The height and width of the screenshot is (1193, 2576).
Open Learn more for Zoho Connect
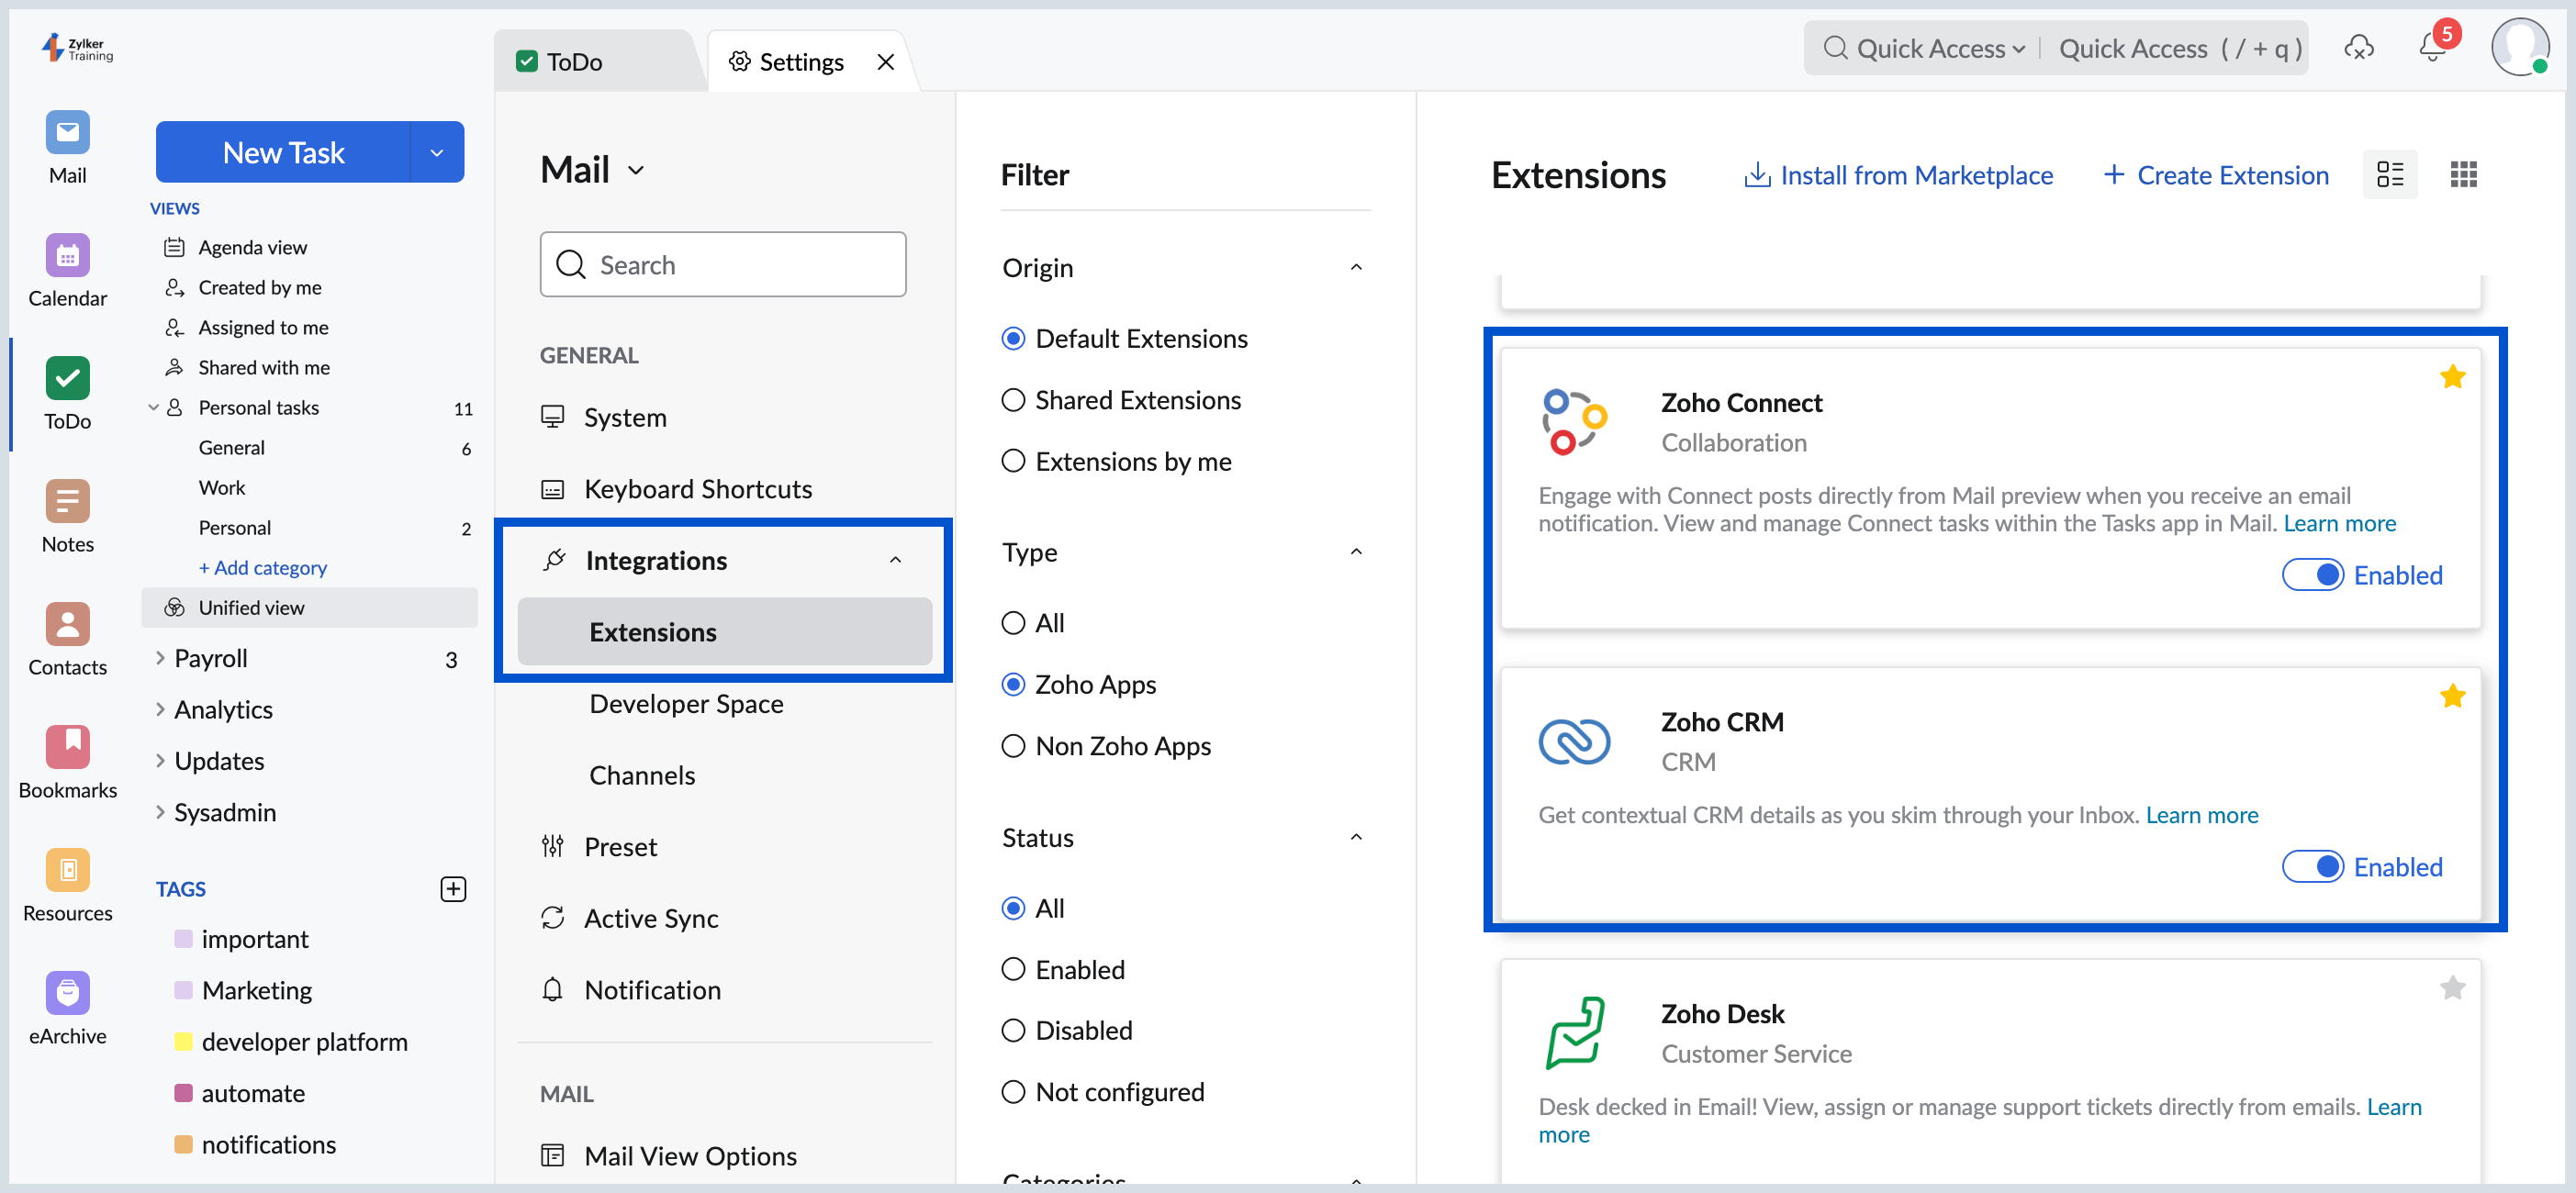point(2339,523)
